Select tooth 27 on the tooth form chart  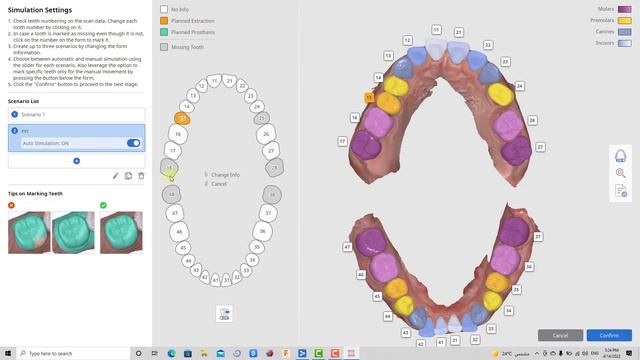point(271,150)
